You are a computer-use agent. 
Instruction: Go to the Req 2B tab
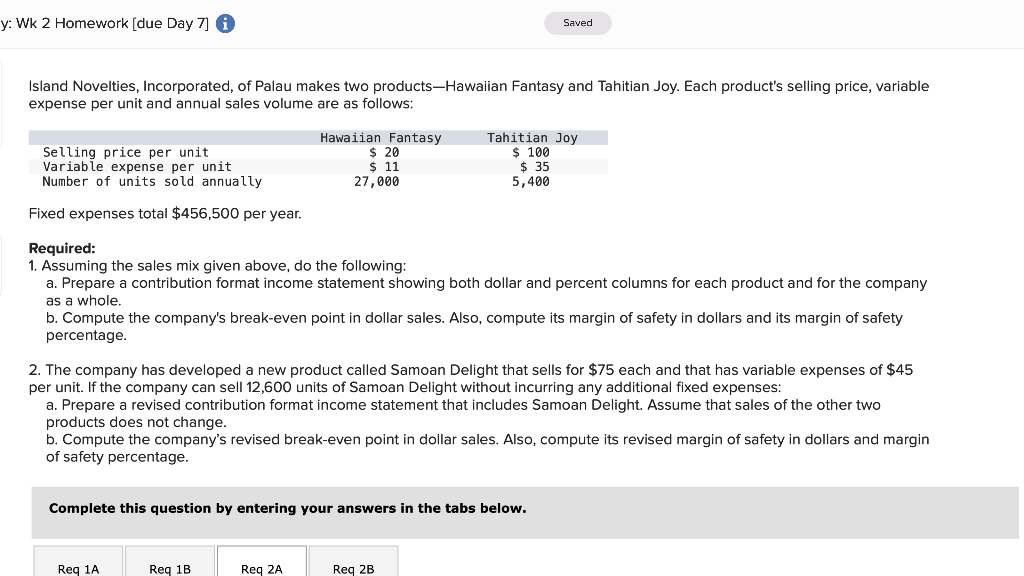click(354, 567)
